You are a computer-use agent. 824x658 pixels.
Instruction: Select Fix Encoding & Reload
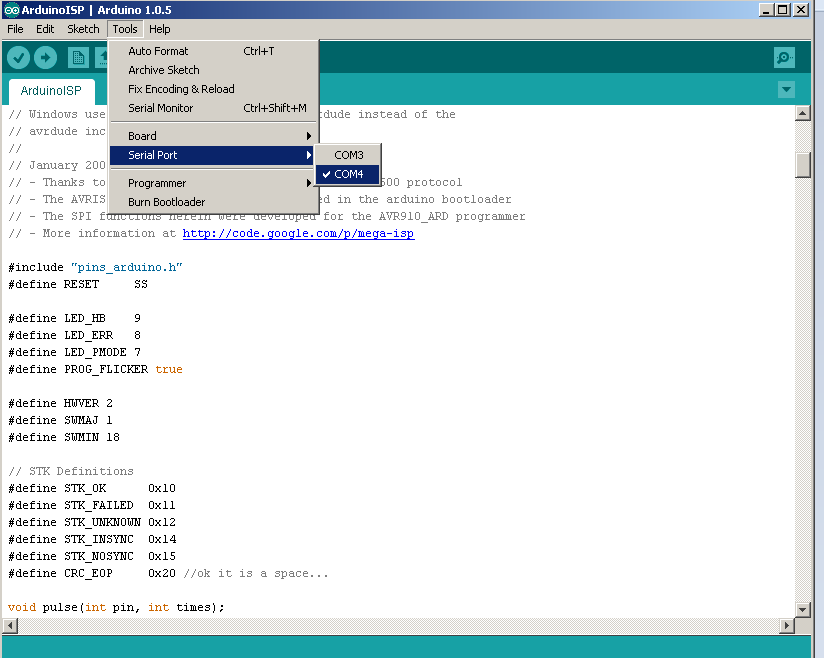coord(213,89)
